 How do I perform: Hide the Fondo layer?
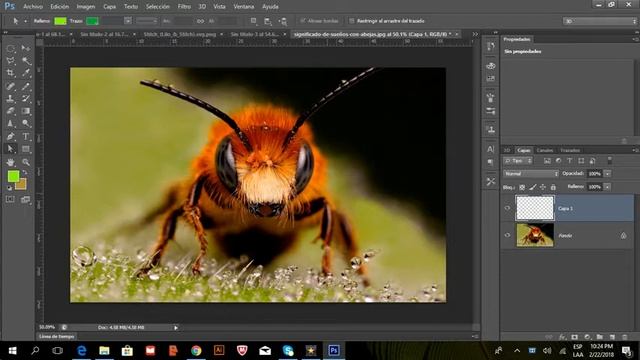[x=507, y=235]
